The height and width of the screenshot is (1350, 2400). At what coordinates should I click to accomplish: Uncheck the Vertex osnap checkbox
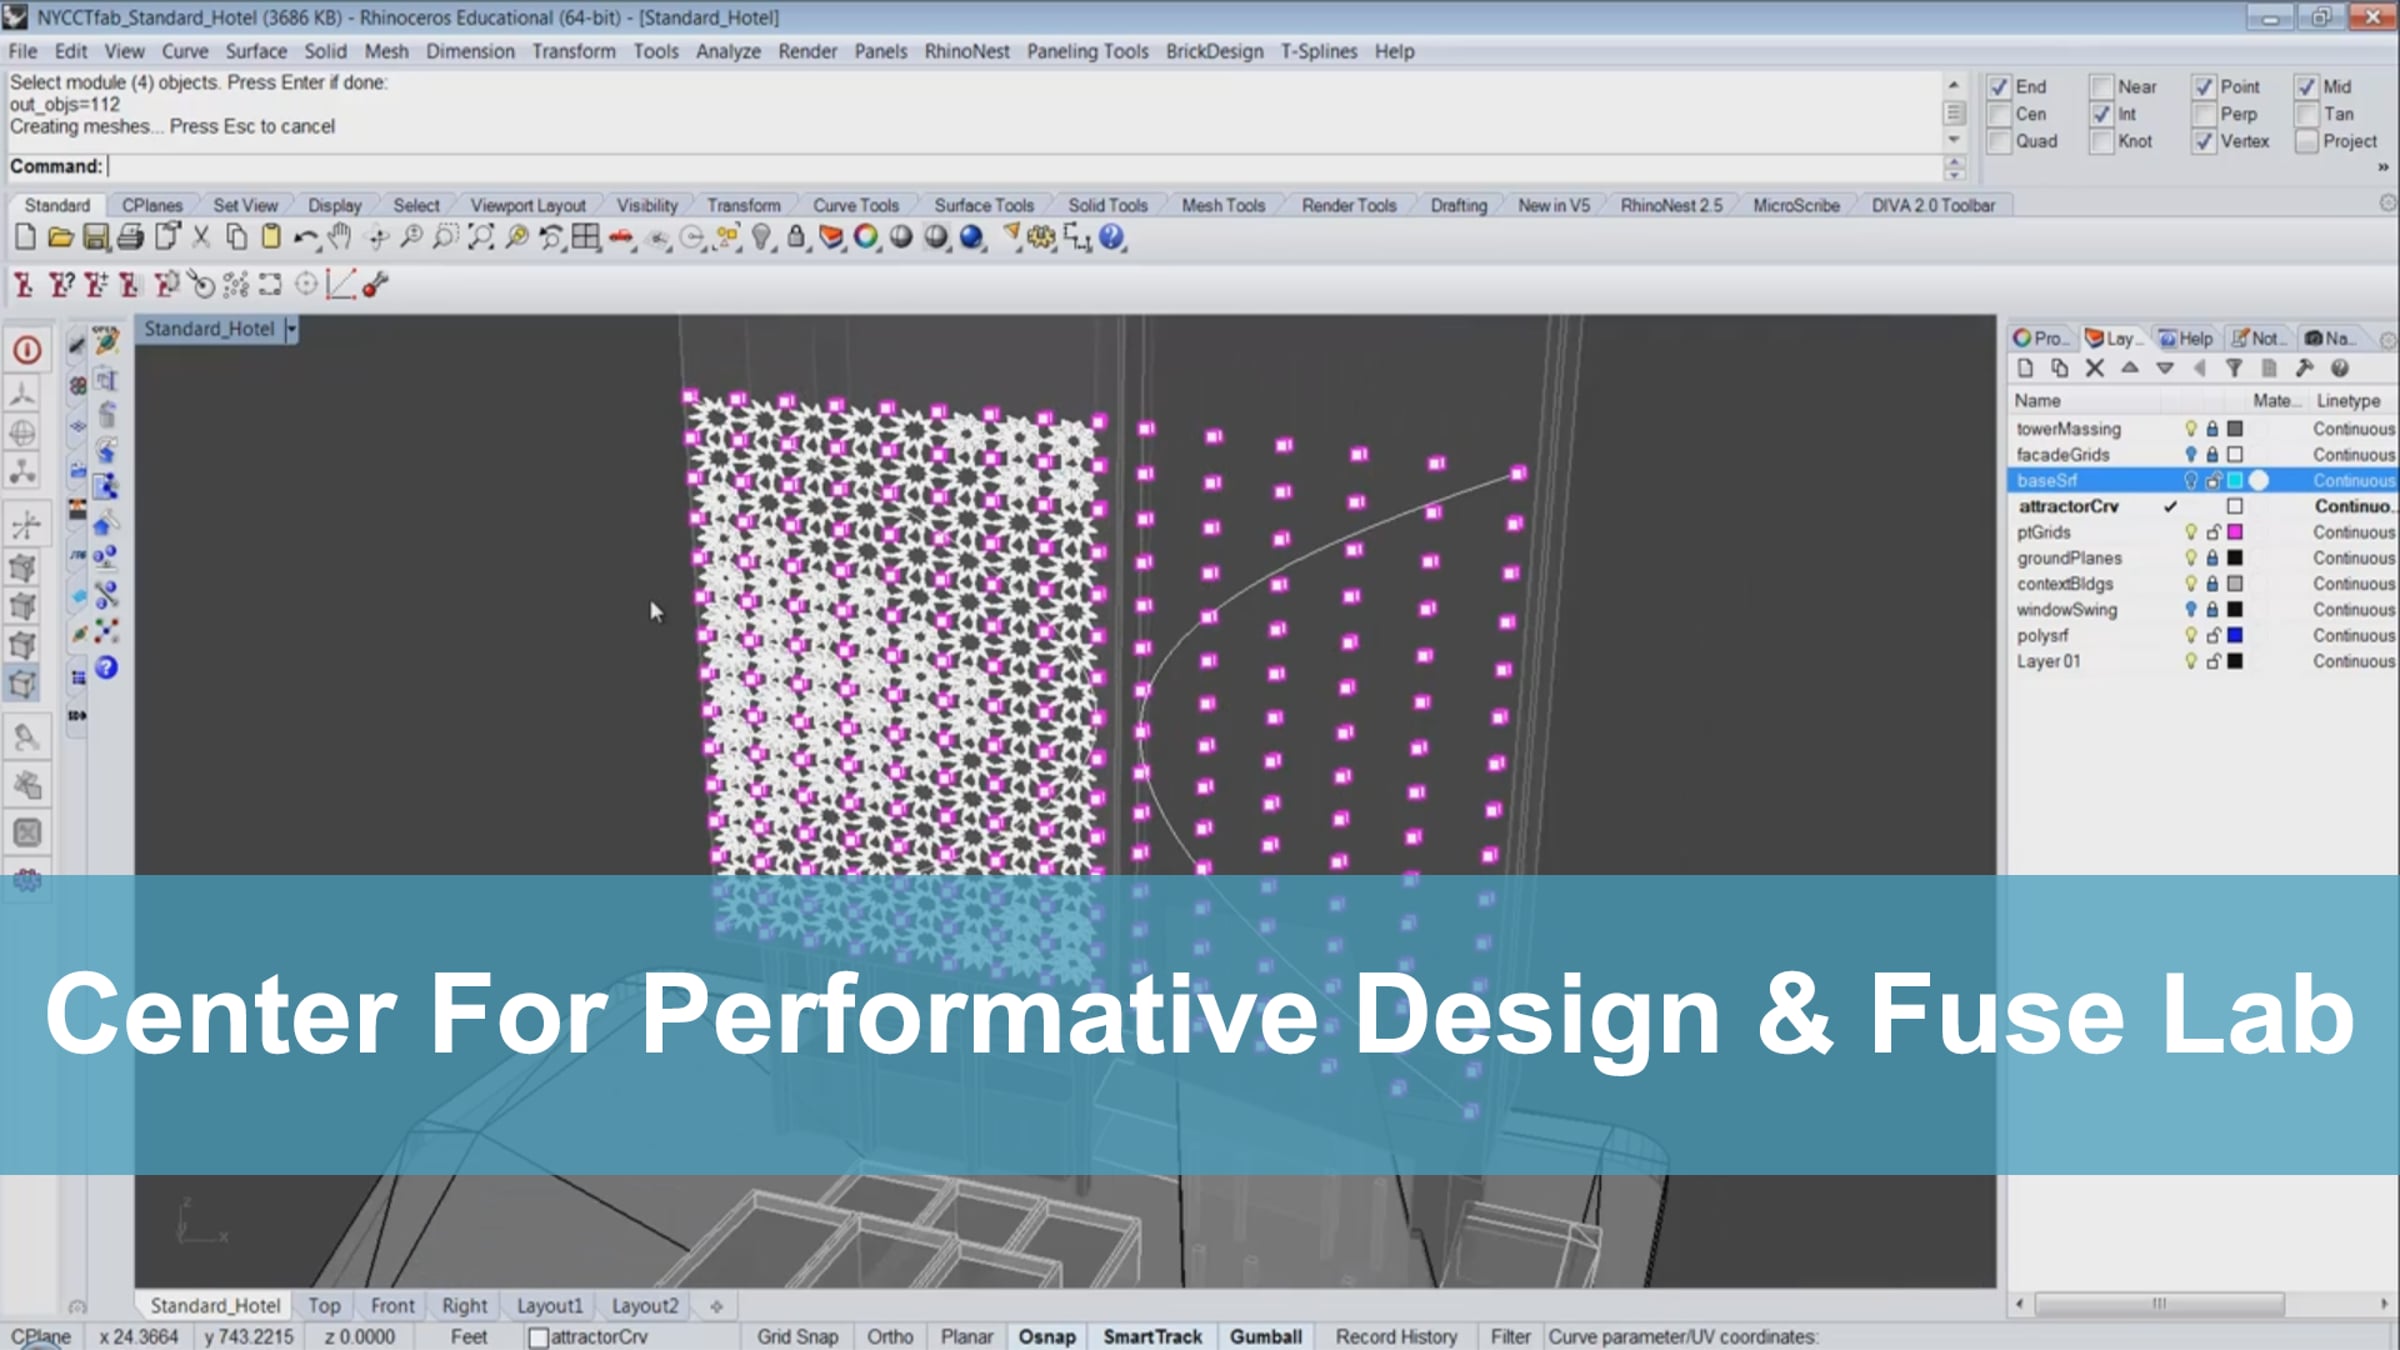(x=2204, y=142)
